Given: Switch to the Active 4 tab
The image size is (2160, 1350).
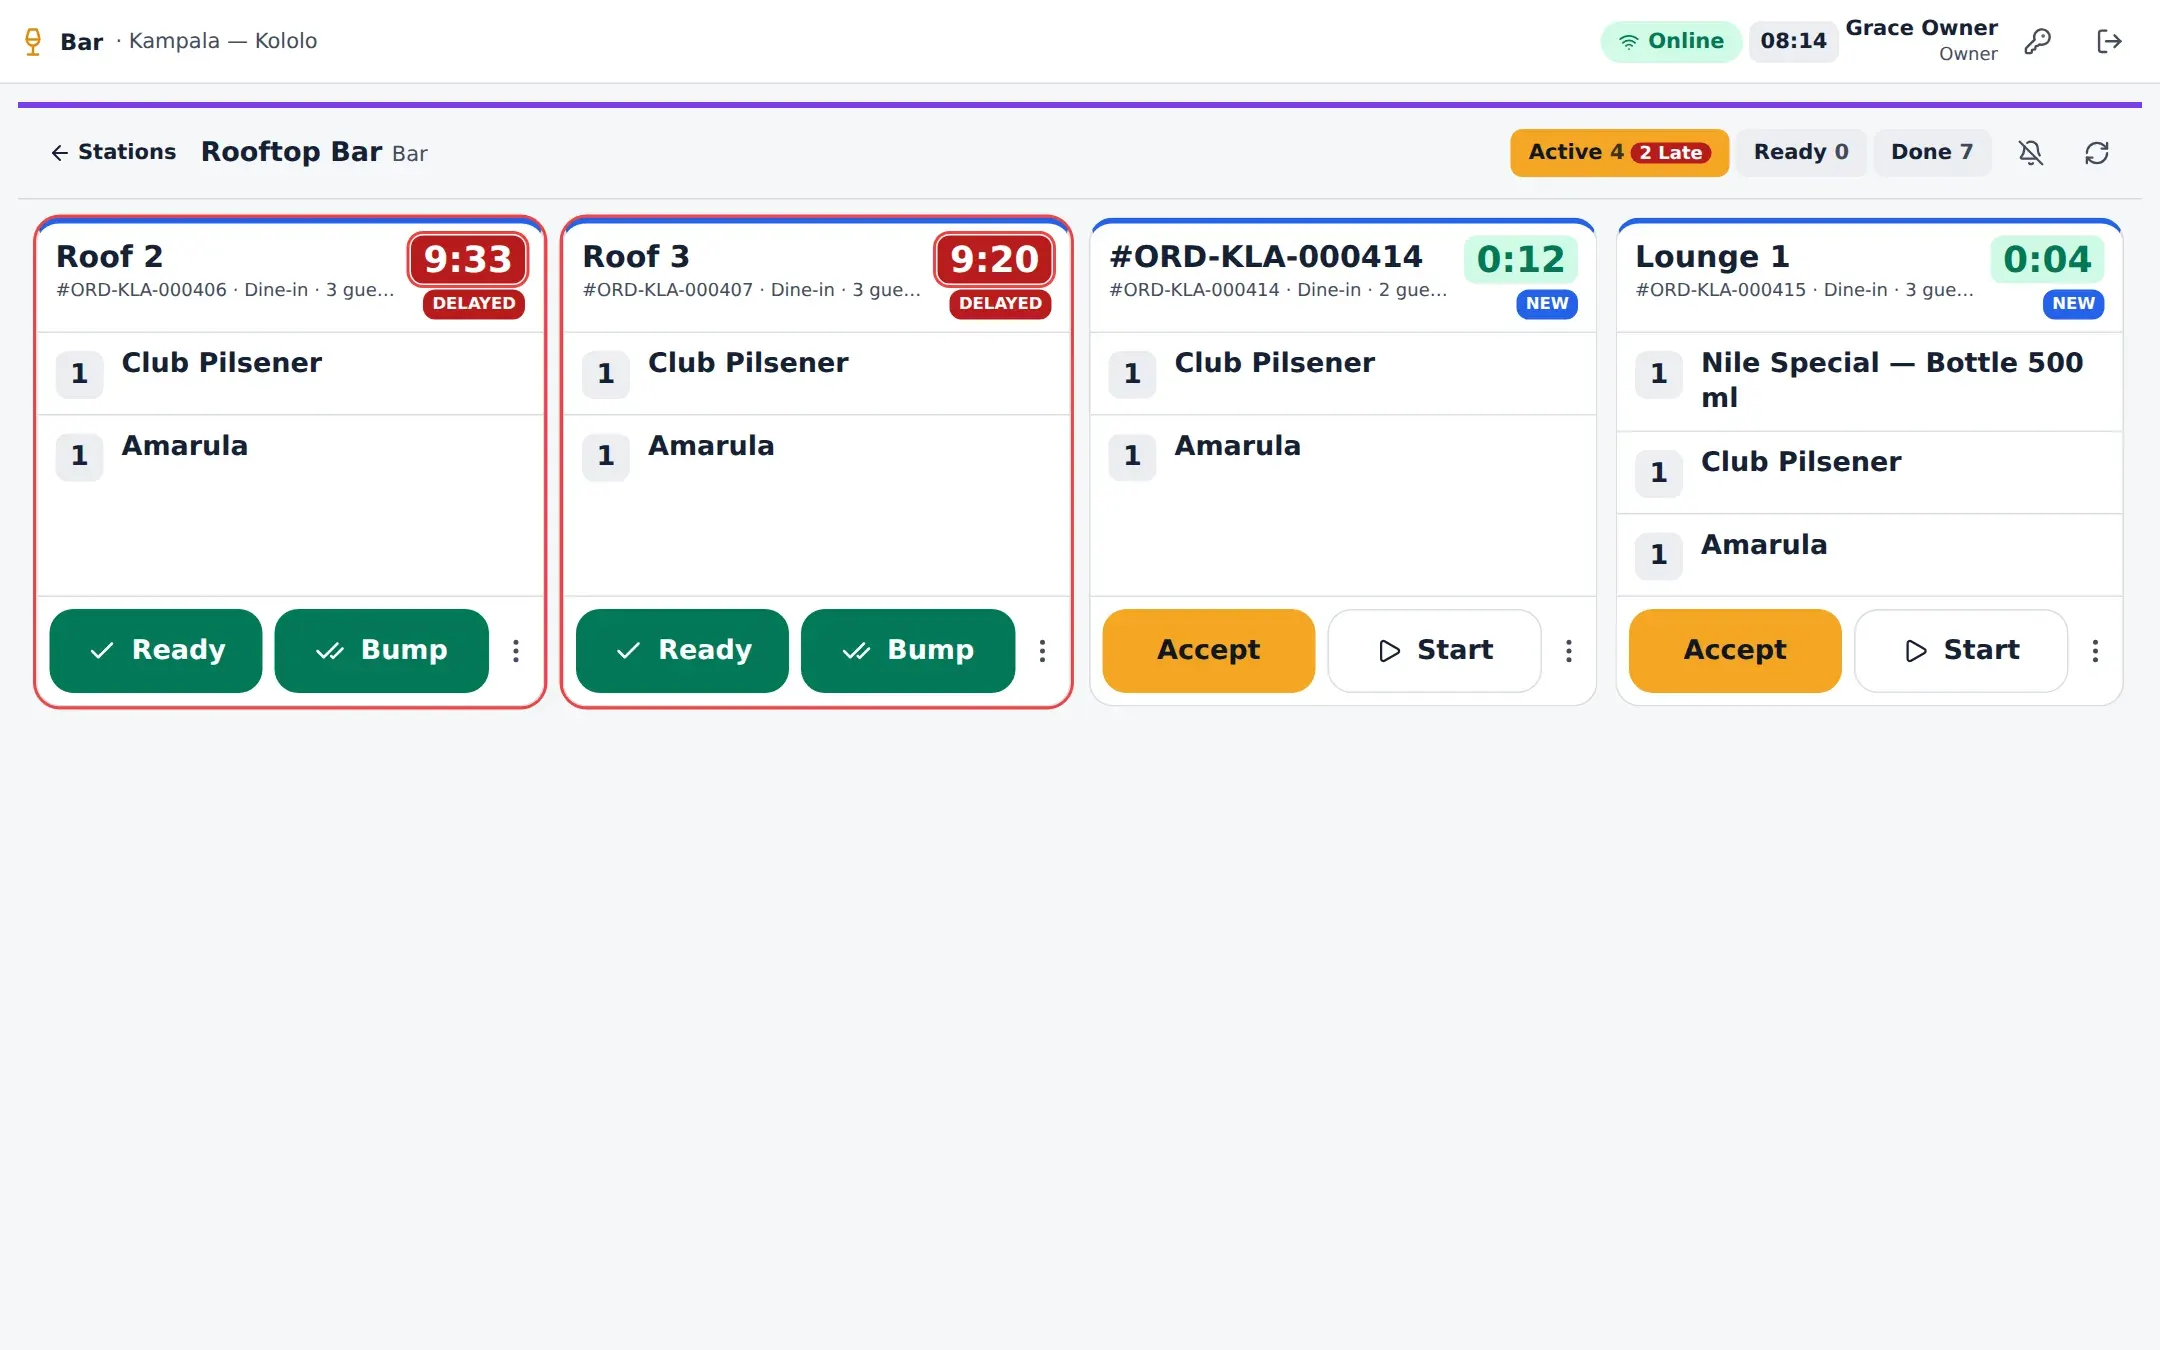Looking at the screenshot, I should [x=1619, y=152].
